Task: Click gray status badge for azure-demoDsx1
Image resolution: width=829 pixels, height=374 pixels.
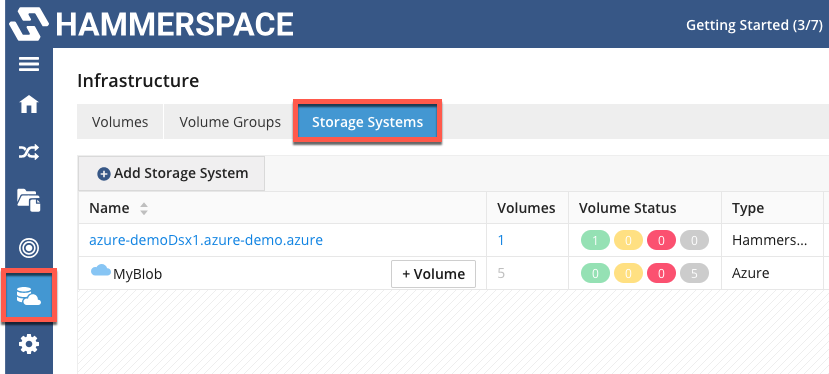Action: tap(694, 241)
